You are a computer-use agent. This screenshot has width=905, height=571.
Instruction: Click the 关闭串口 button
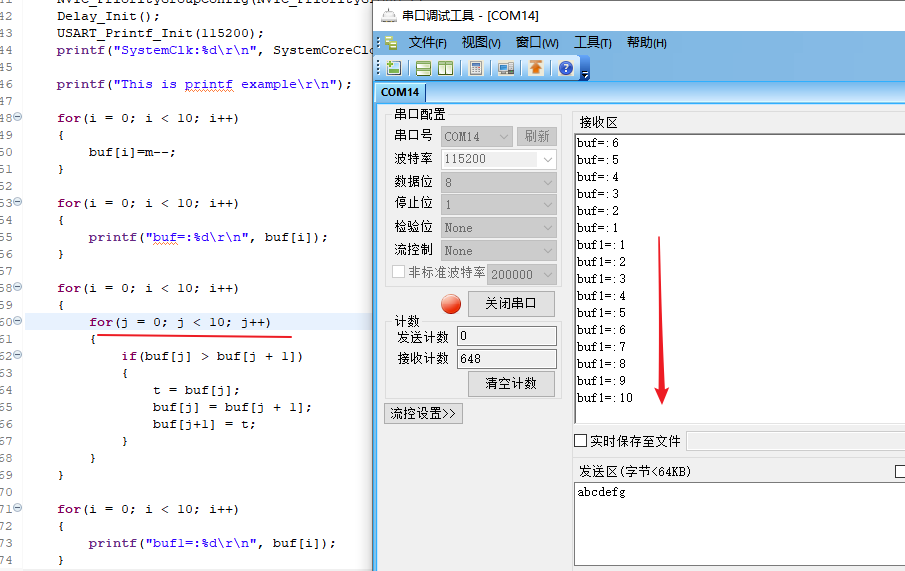click(x=511, y=304)
